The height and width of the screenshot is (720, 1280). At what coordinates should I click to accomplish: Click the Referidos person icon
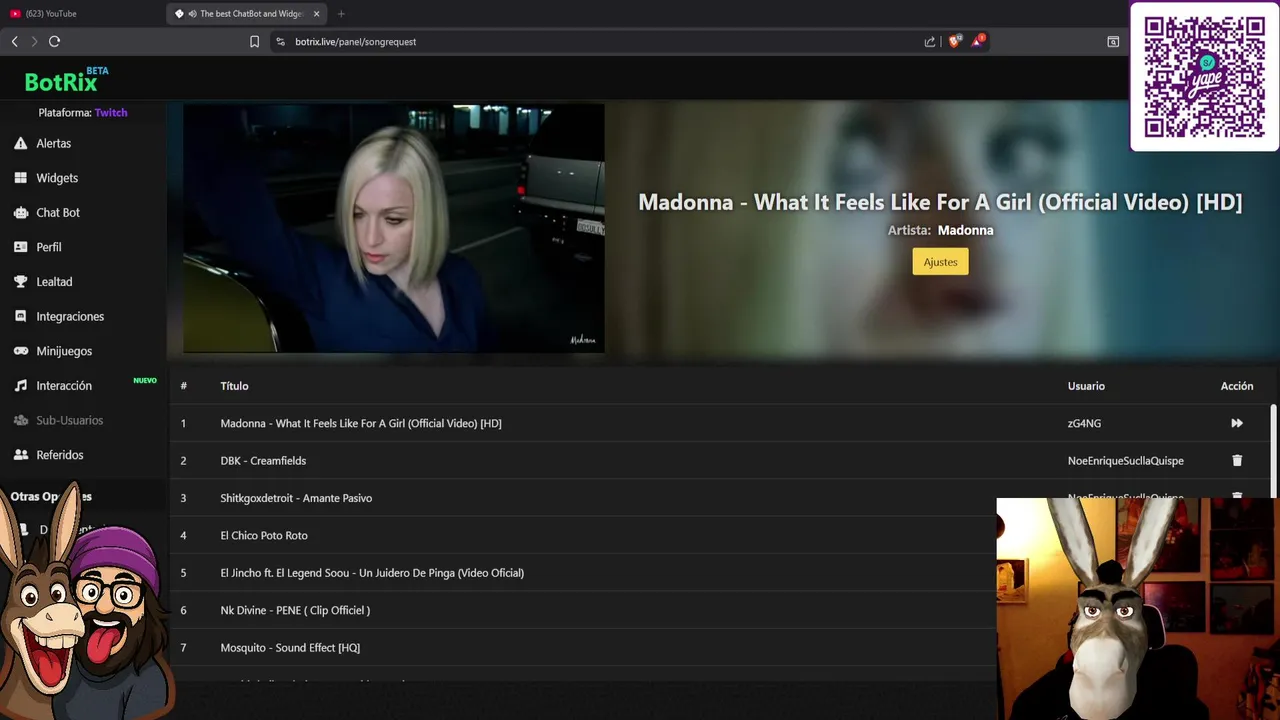(x=20, y=455)
